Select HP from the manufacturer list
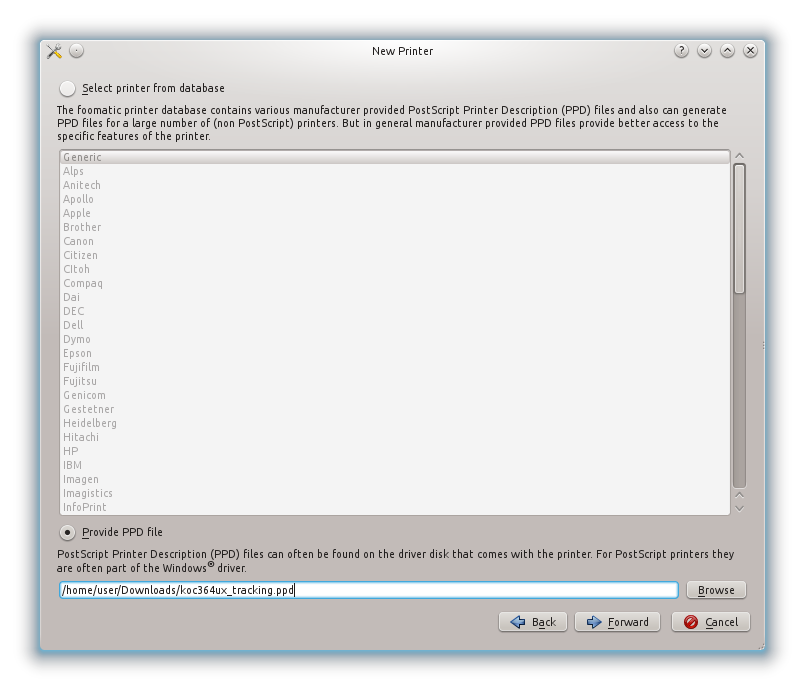Image resolution: width=805 pixels, height=690 pixels. [71, 451]
